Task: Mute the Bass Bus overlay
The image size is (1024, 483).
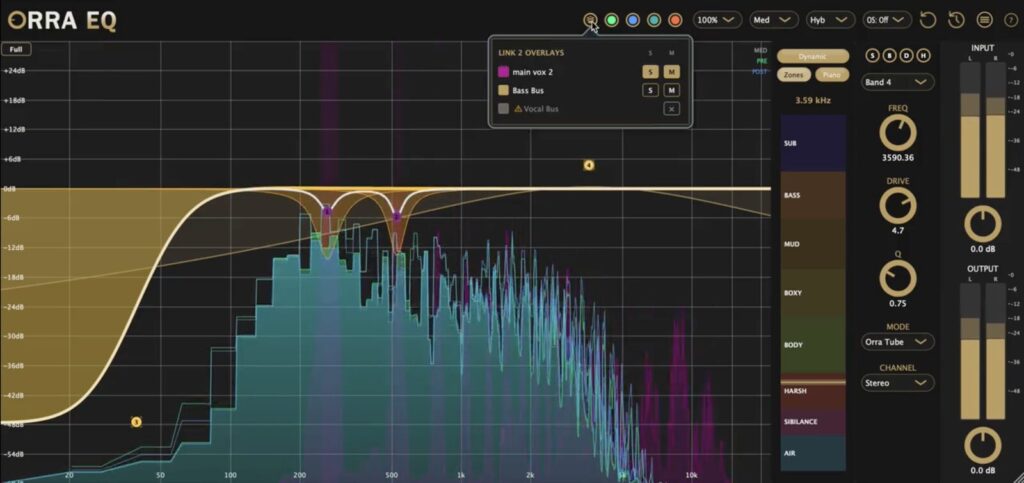Action: (671, 90)
